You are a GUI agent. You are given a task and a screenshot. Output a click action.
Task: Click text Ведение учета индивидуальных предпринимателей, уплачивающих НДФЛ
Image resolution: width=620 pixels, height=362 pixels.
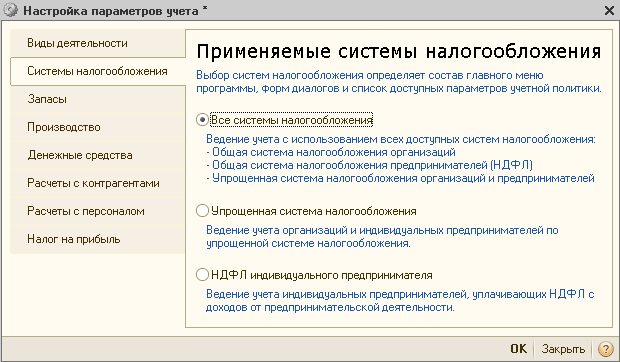point(400,301)
